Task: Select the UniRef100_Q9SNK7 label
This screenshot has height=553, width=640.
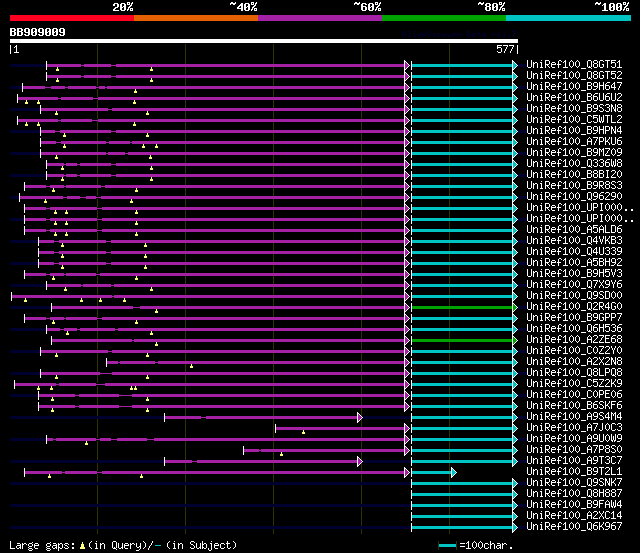Action: point(574,483)
